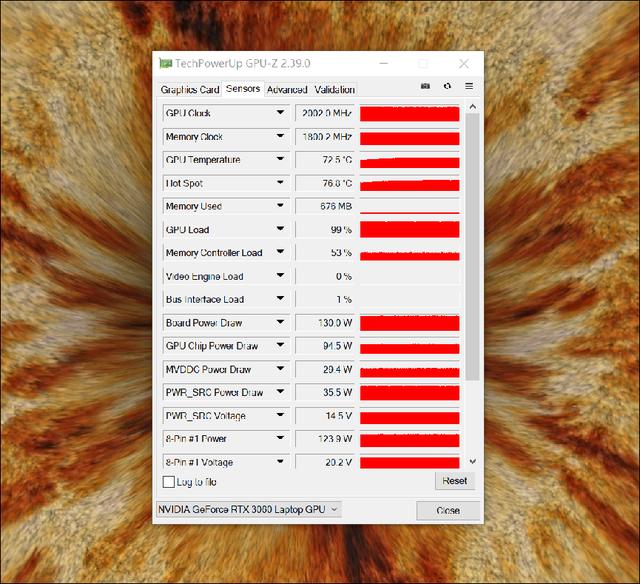Open the Advanced tab

tap(287, 89)
